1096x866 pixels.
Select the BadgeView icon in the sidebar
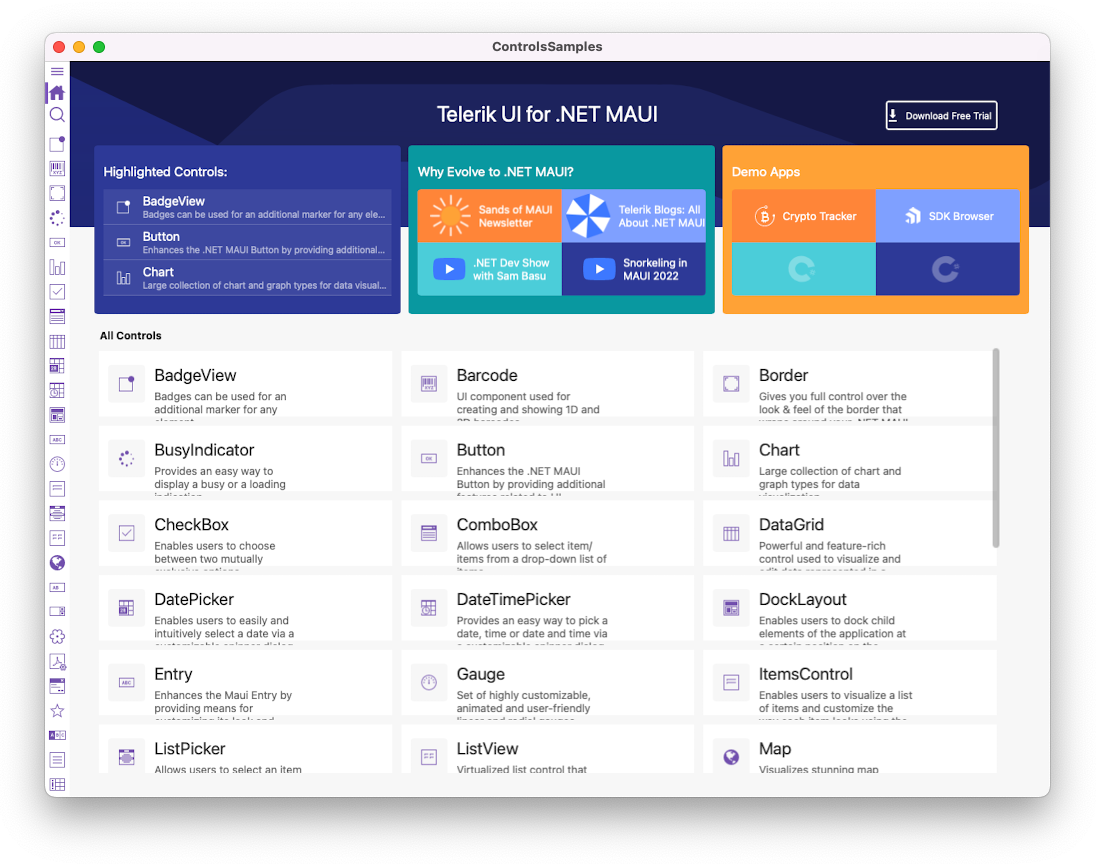57,143
